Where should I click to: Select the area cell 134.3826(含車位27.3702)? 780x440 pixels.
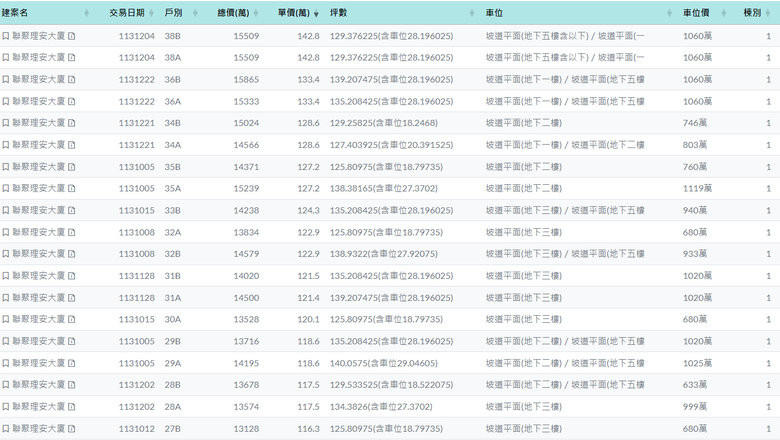tap(381, 407)
